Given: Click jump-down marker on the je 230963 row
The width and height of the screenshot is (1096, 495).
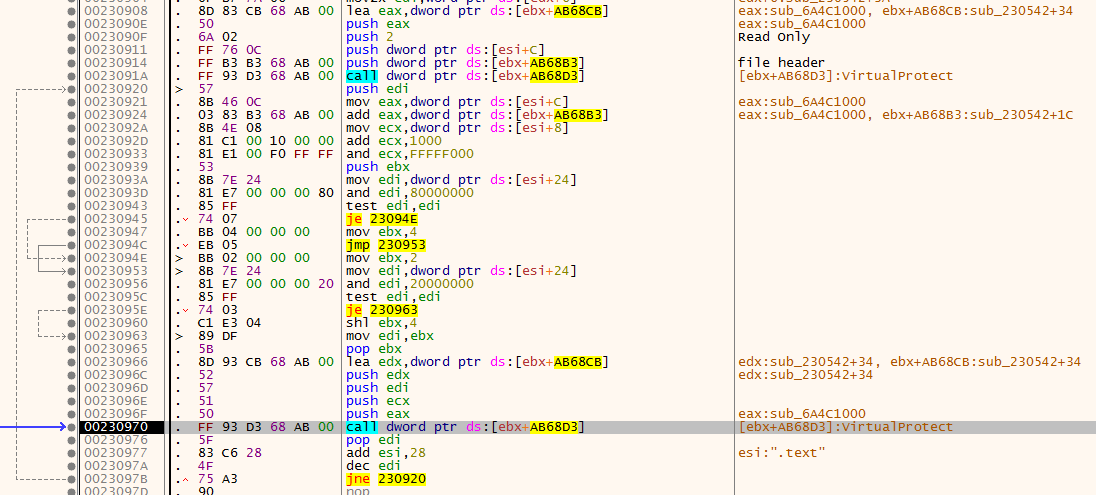Looking at the screenshot, I should point(178,310).
